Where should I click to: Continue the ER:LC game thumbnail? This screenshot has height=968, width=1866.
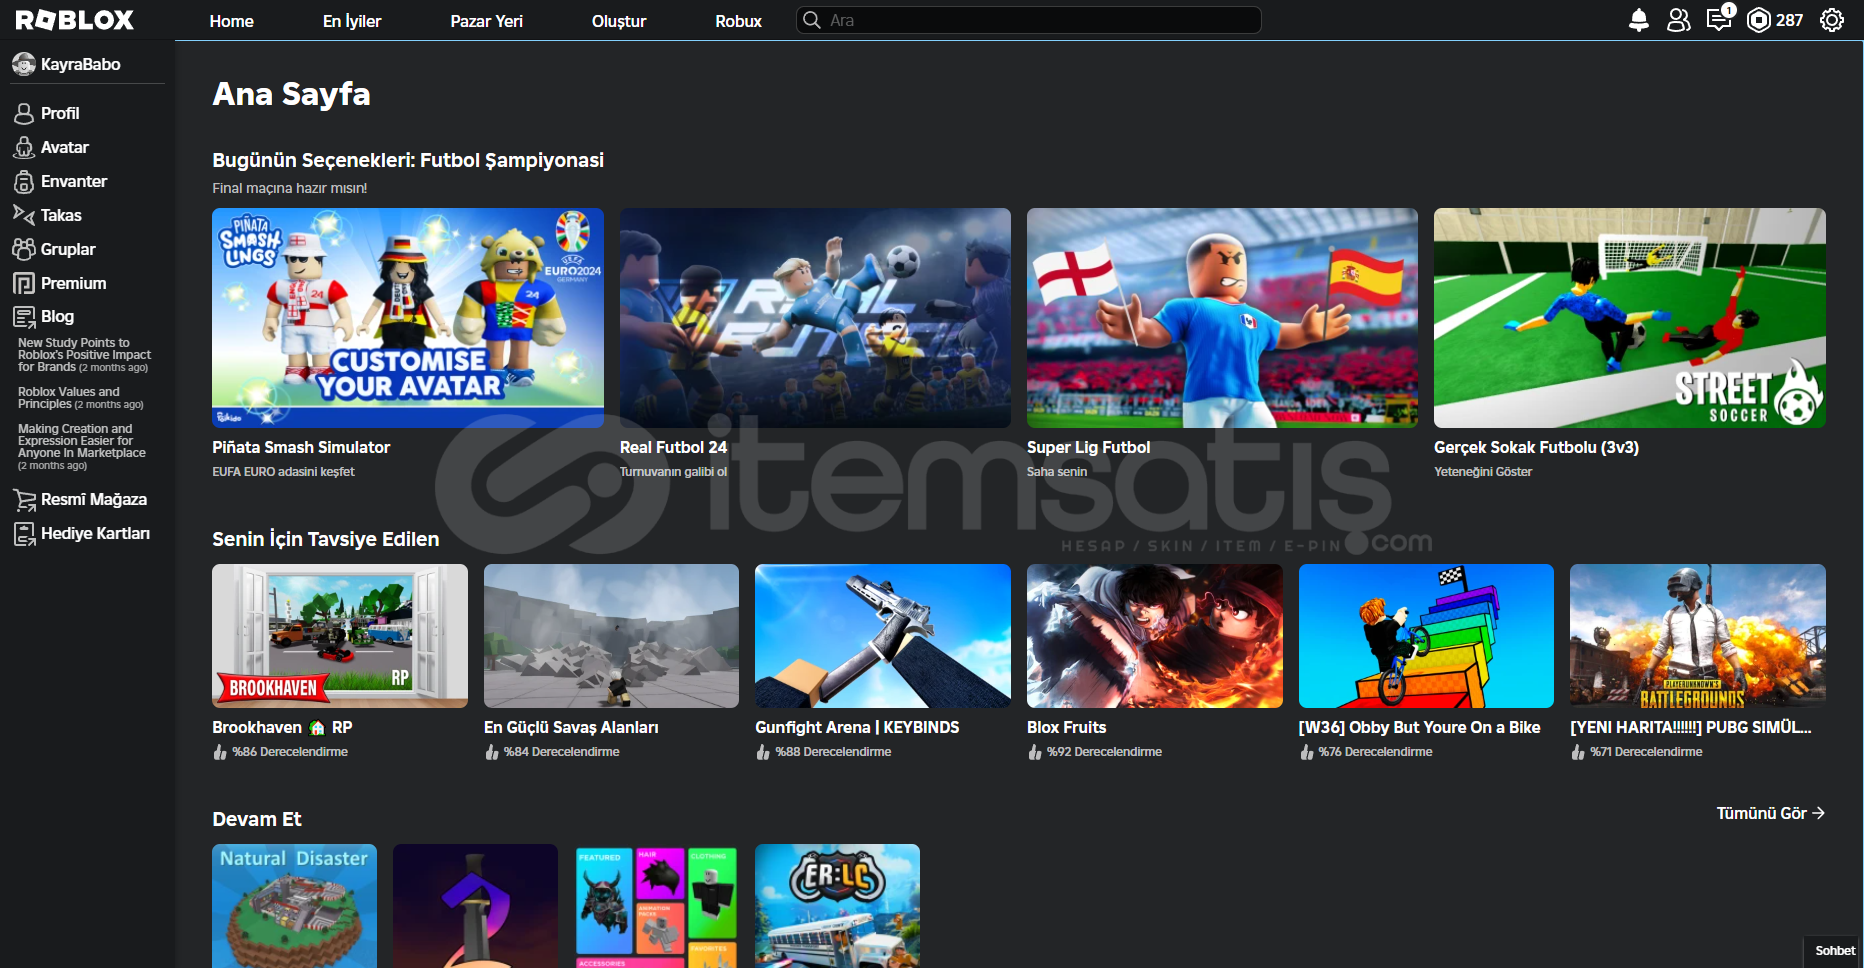pos(837,906)
